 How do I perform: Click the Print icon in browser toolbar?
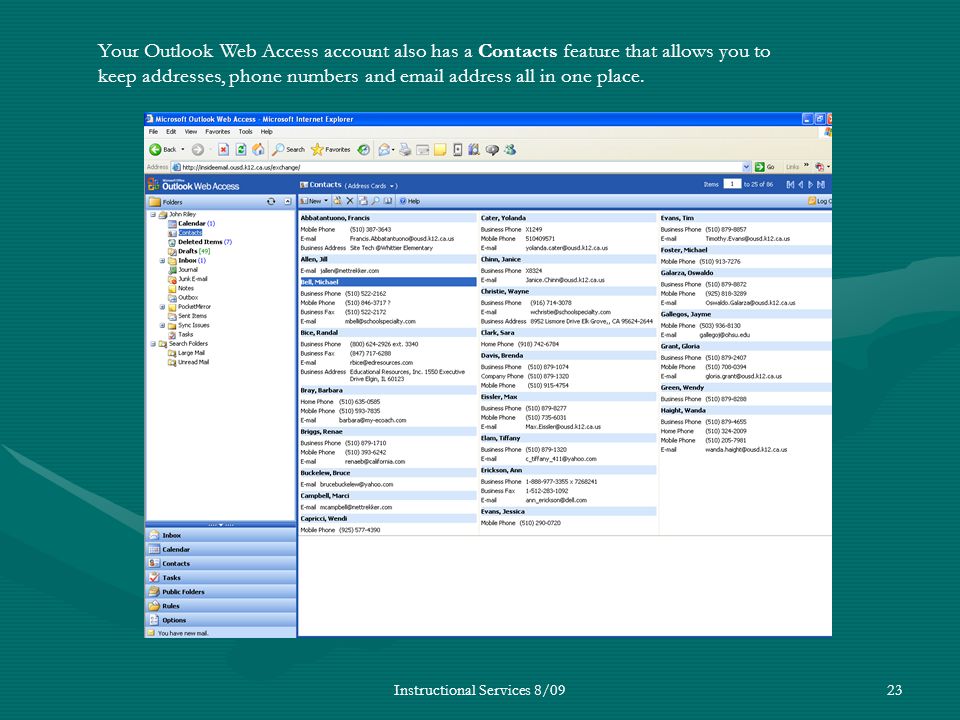pos(405,149)
